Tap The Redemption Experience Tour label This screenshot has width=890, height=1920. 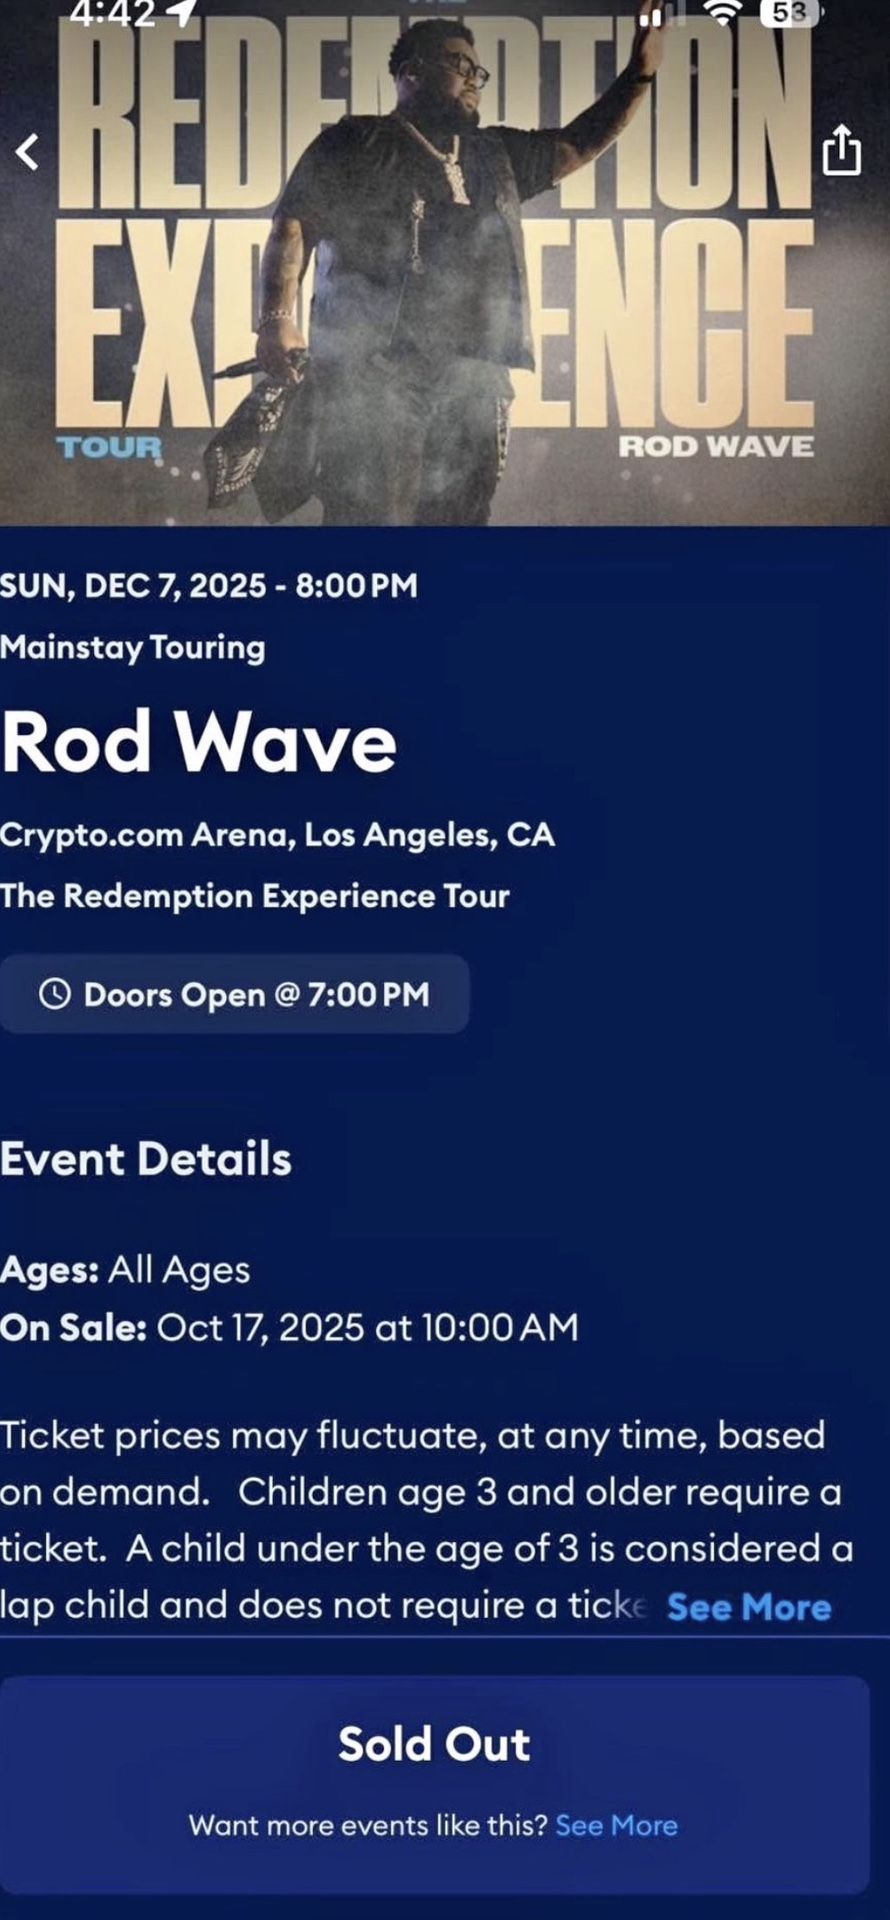[x=255, y=897]
